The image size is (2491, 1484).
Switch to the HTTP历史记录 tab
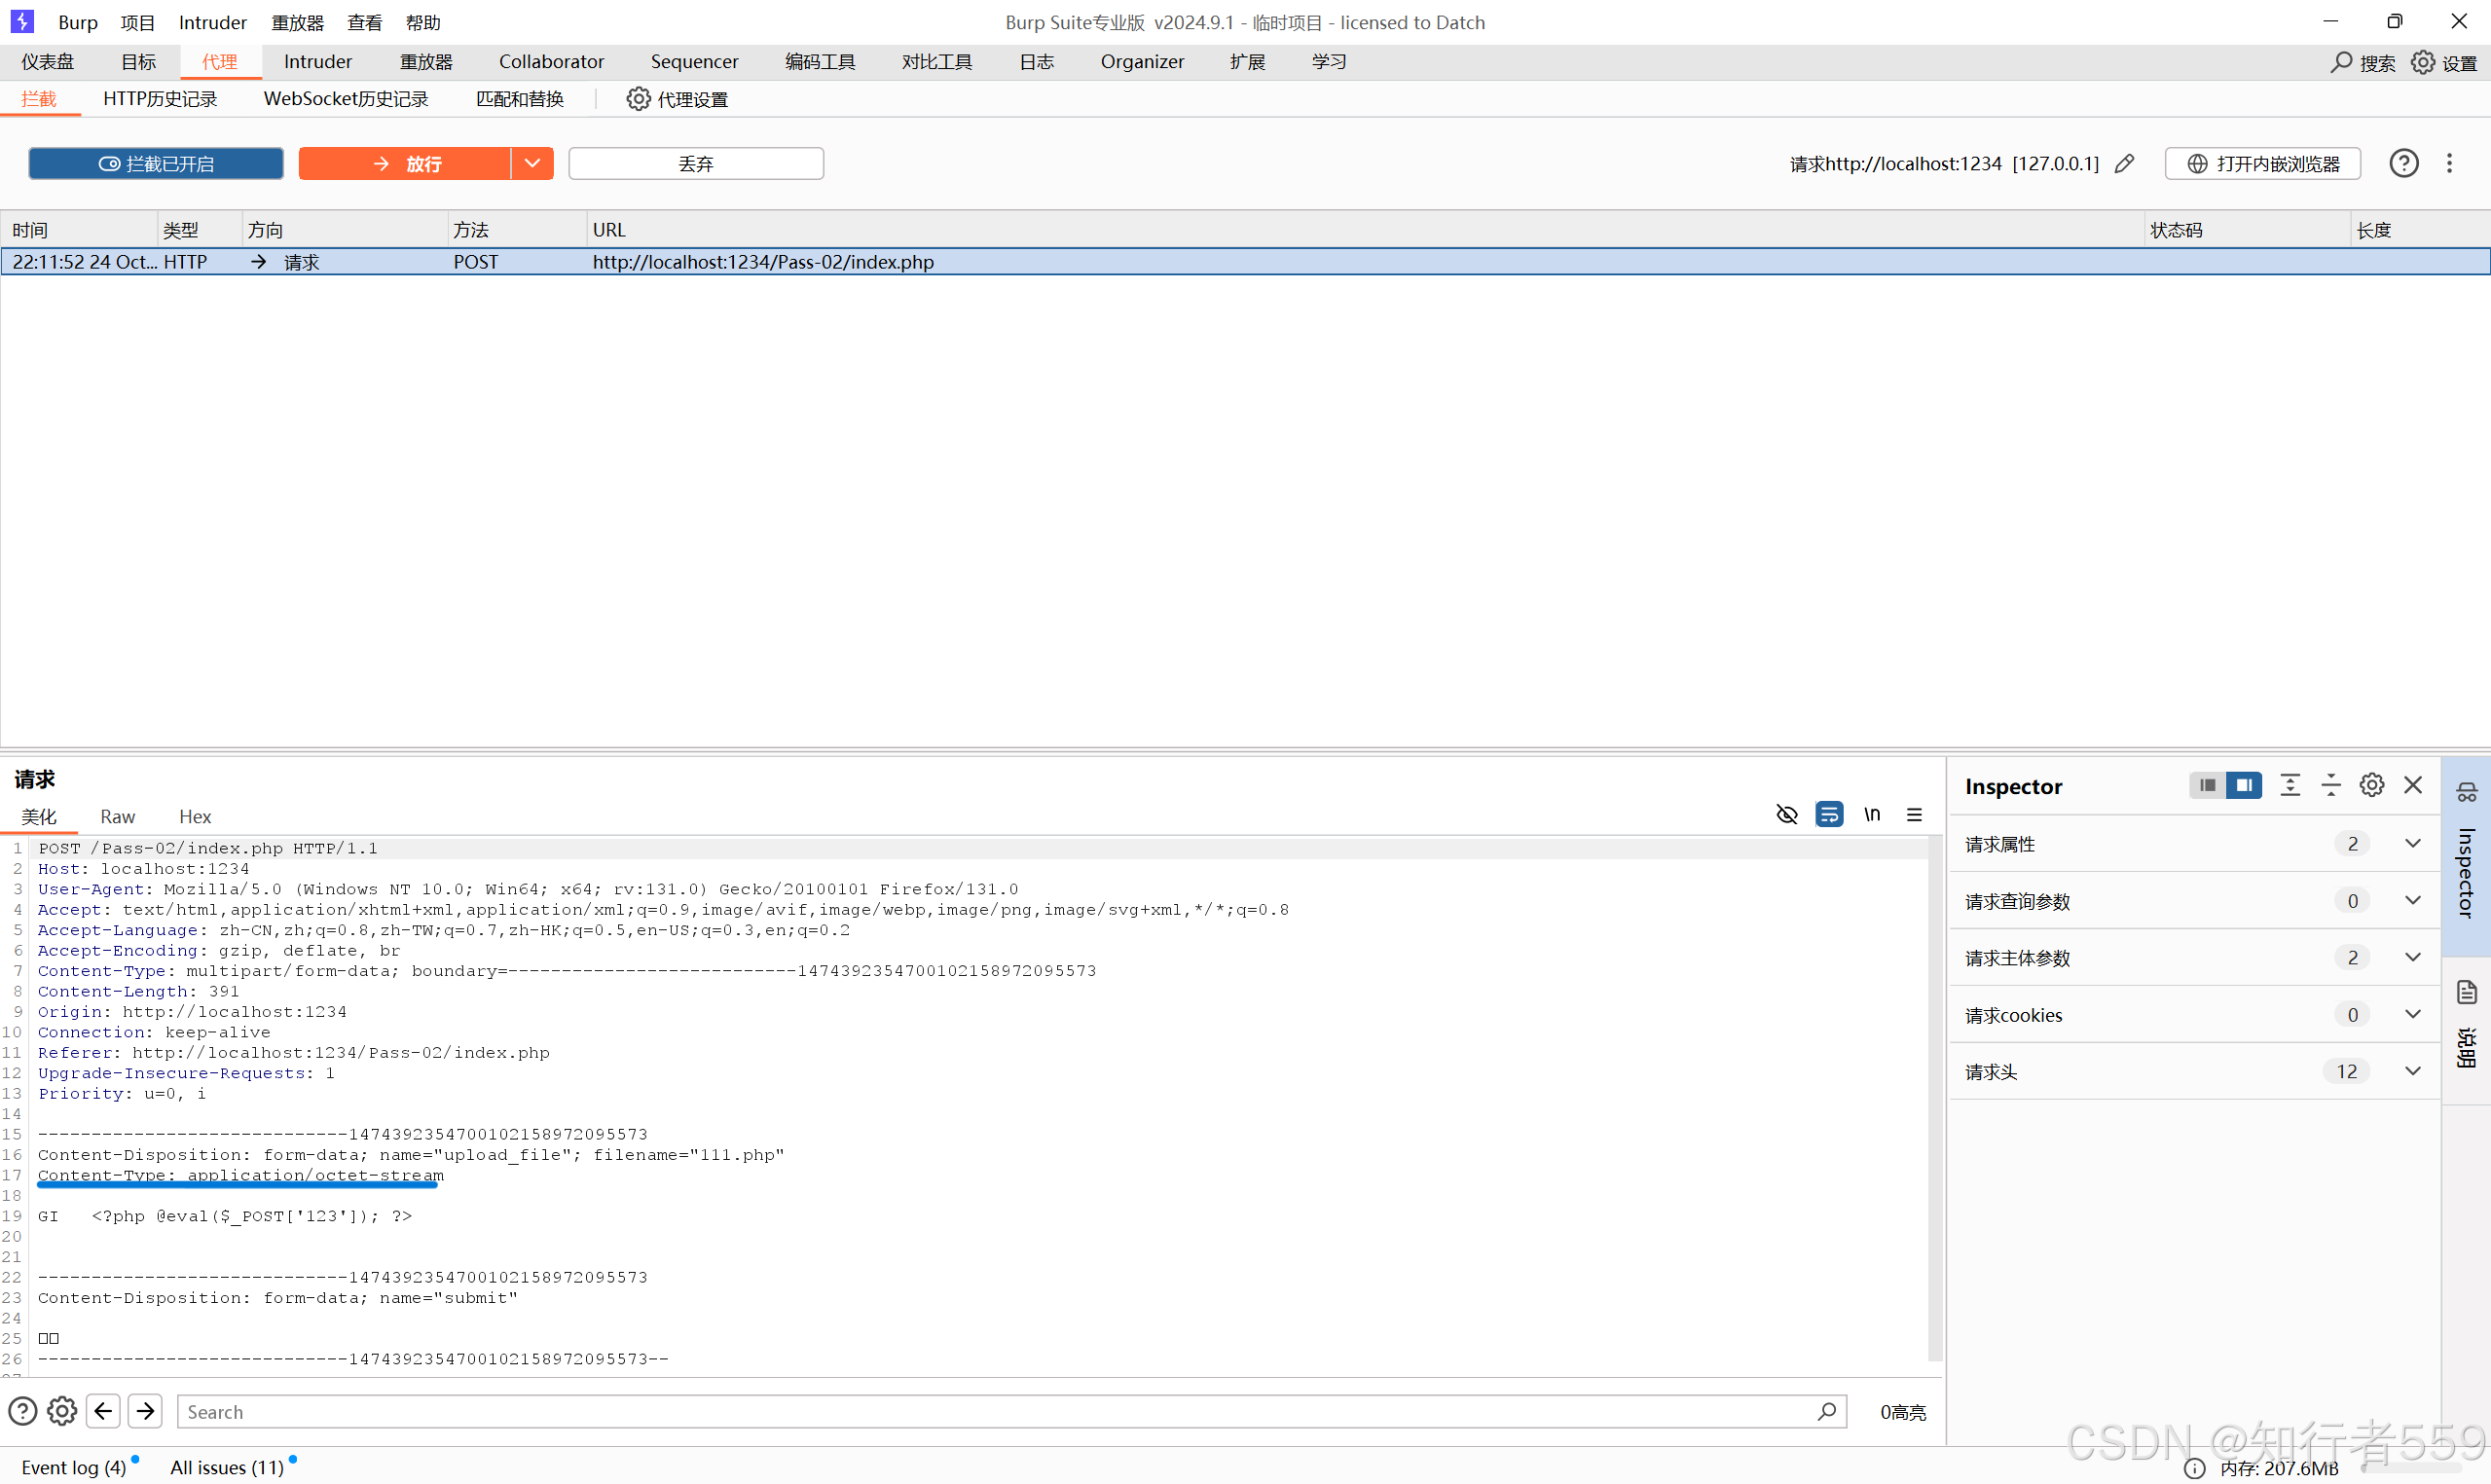(x=160, y=99)
